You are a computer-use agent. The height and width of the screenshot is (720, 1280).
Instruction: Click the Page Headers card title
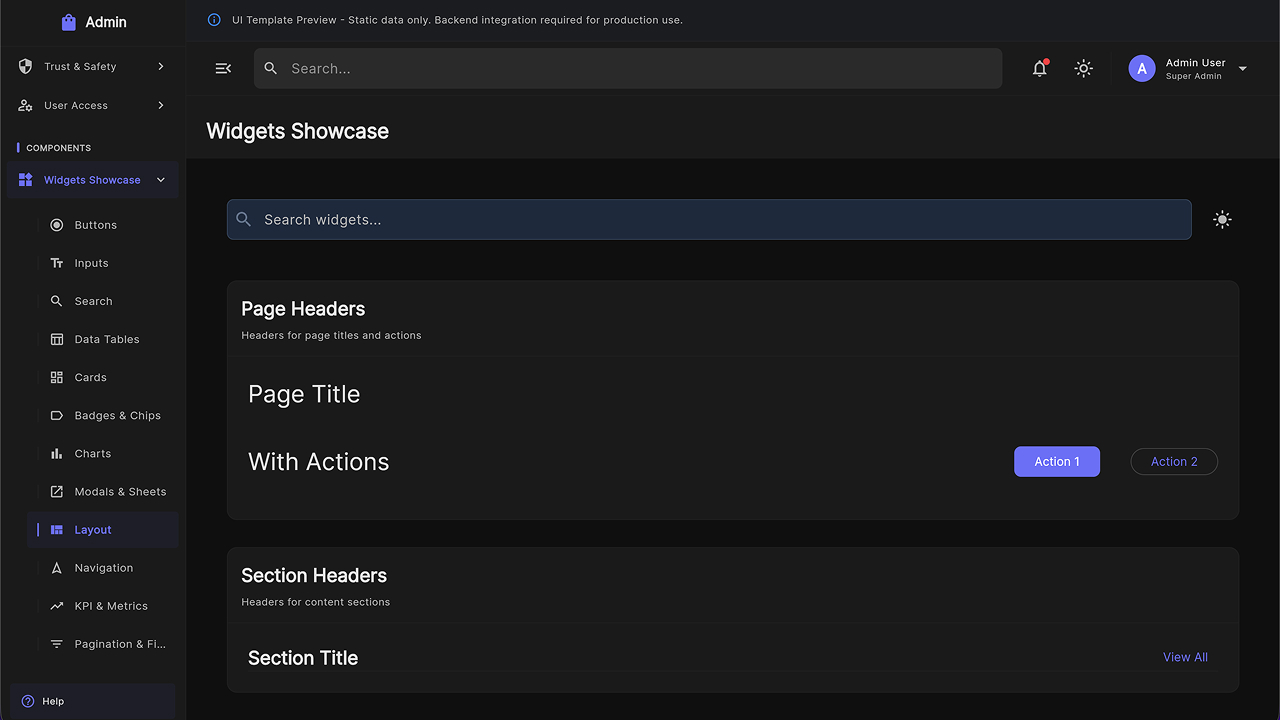coord(303,309)
